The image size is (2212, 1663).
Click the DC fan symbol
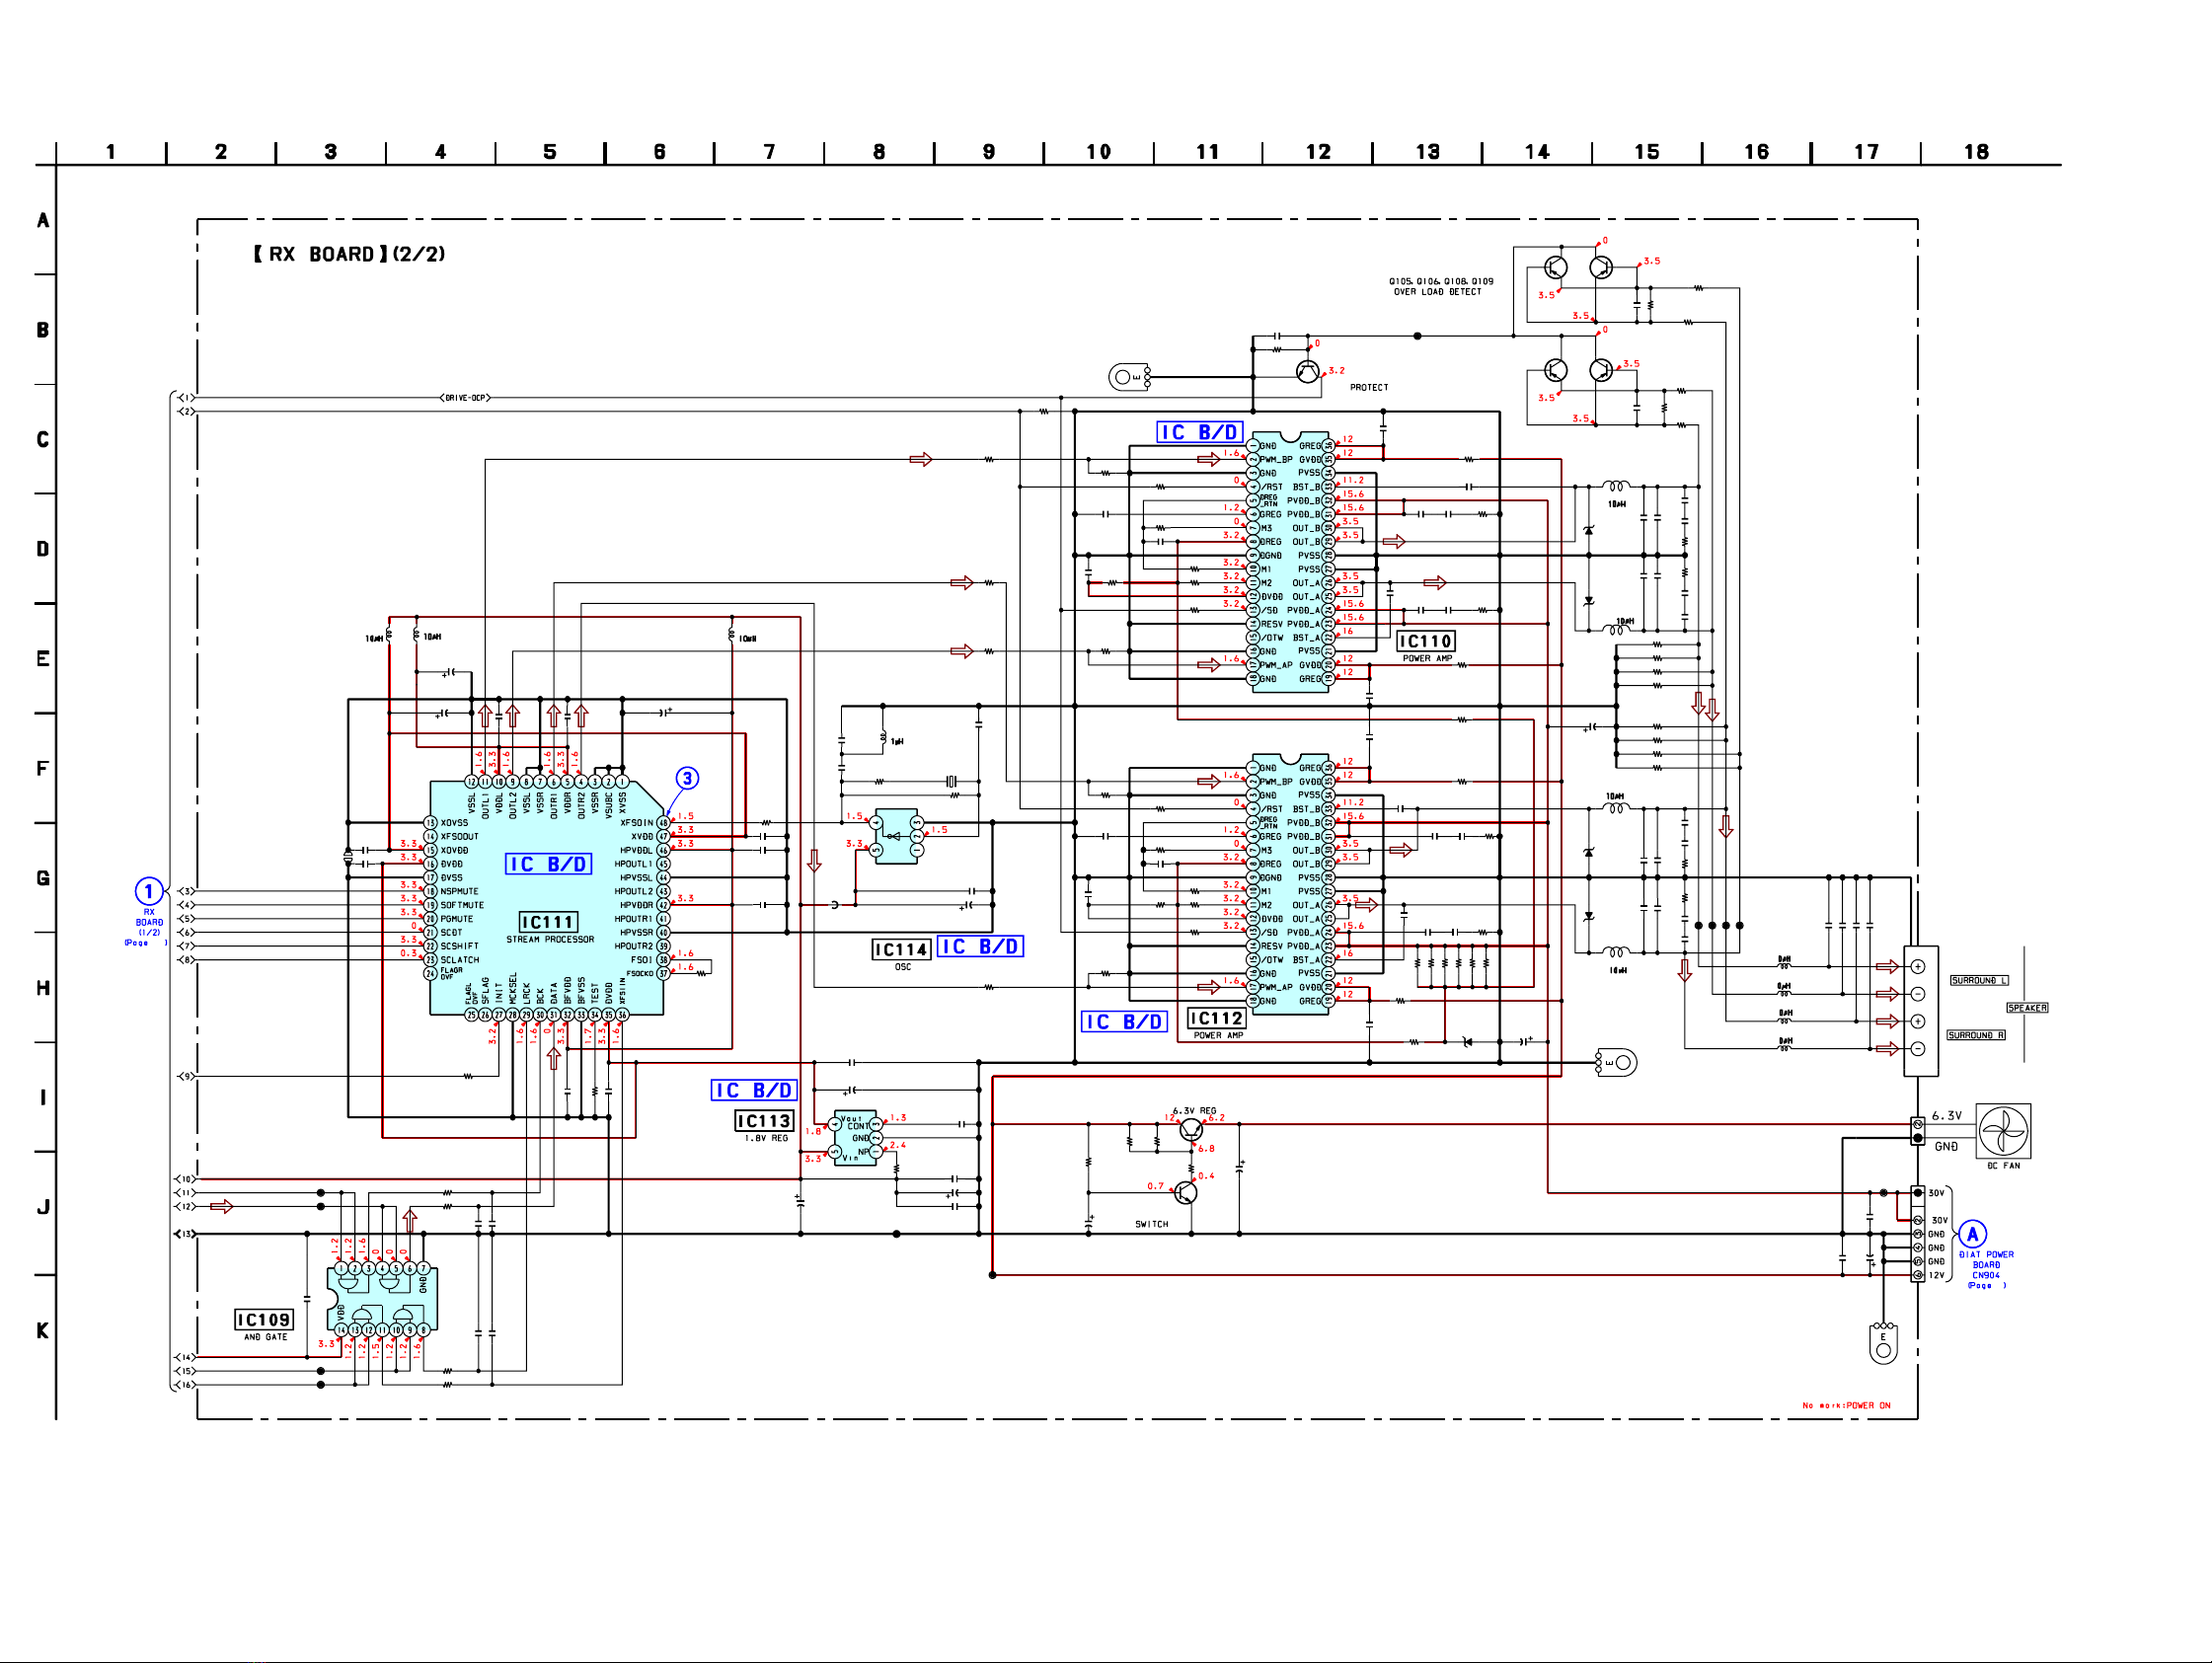(x=2003, y=1131)
